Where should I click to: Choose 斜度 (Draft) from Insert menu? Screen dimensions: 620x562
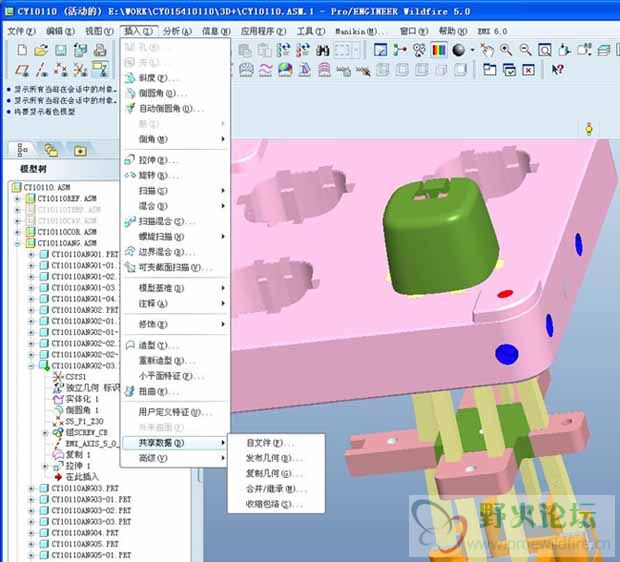(x=175, y=78)
